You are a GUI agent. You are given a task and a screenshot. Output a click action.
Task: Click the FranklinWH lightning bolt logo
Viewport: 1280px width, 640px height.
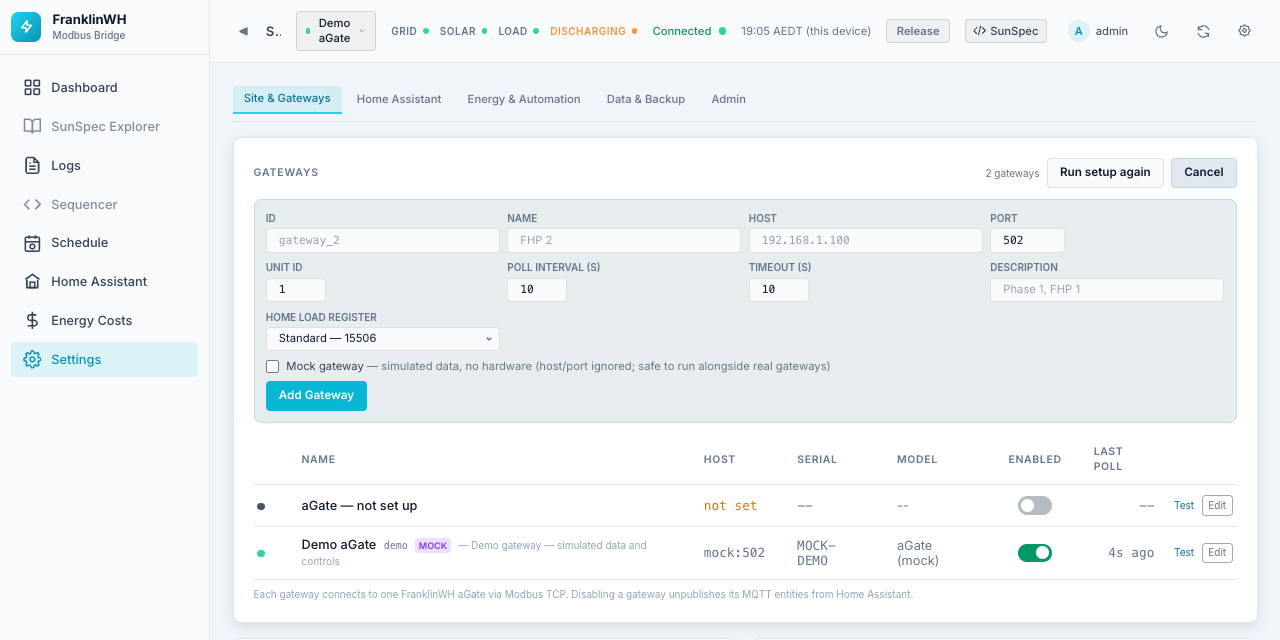27,27
